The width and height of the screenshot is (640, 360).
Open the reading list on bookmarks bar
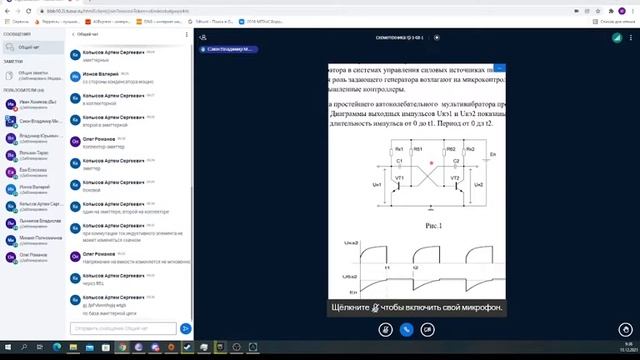(614, 22)
